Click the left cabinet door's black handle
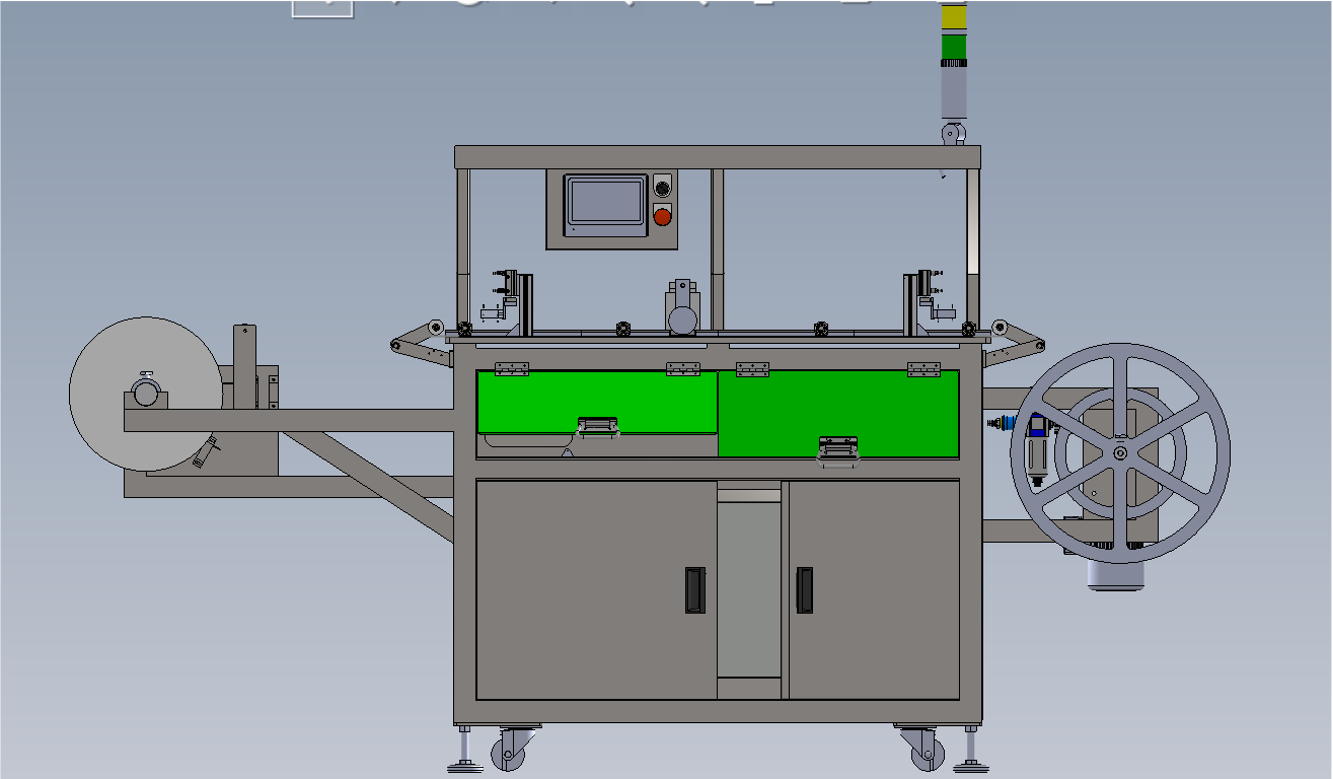 click(694, 590)
